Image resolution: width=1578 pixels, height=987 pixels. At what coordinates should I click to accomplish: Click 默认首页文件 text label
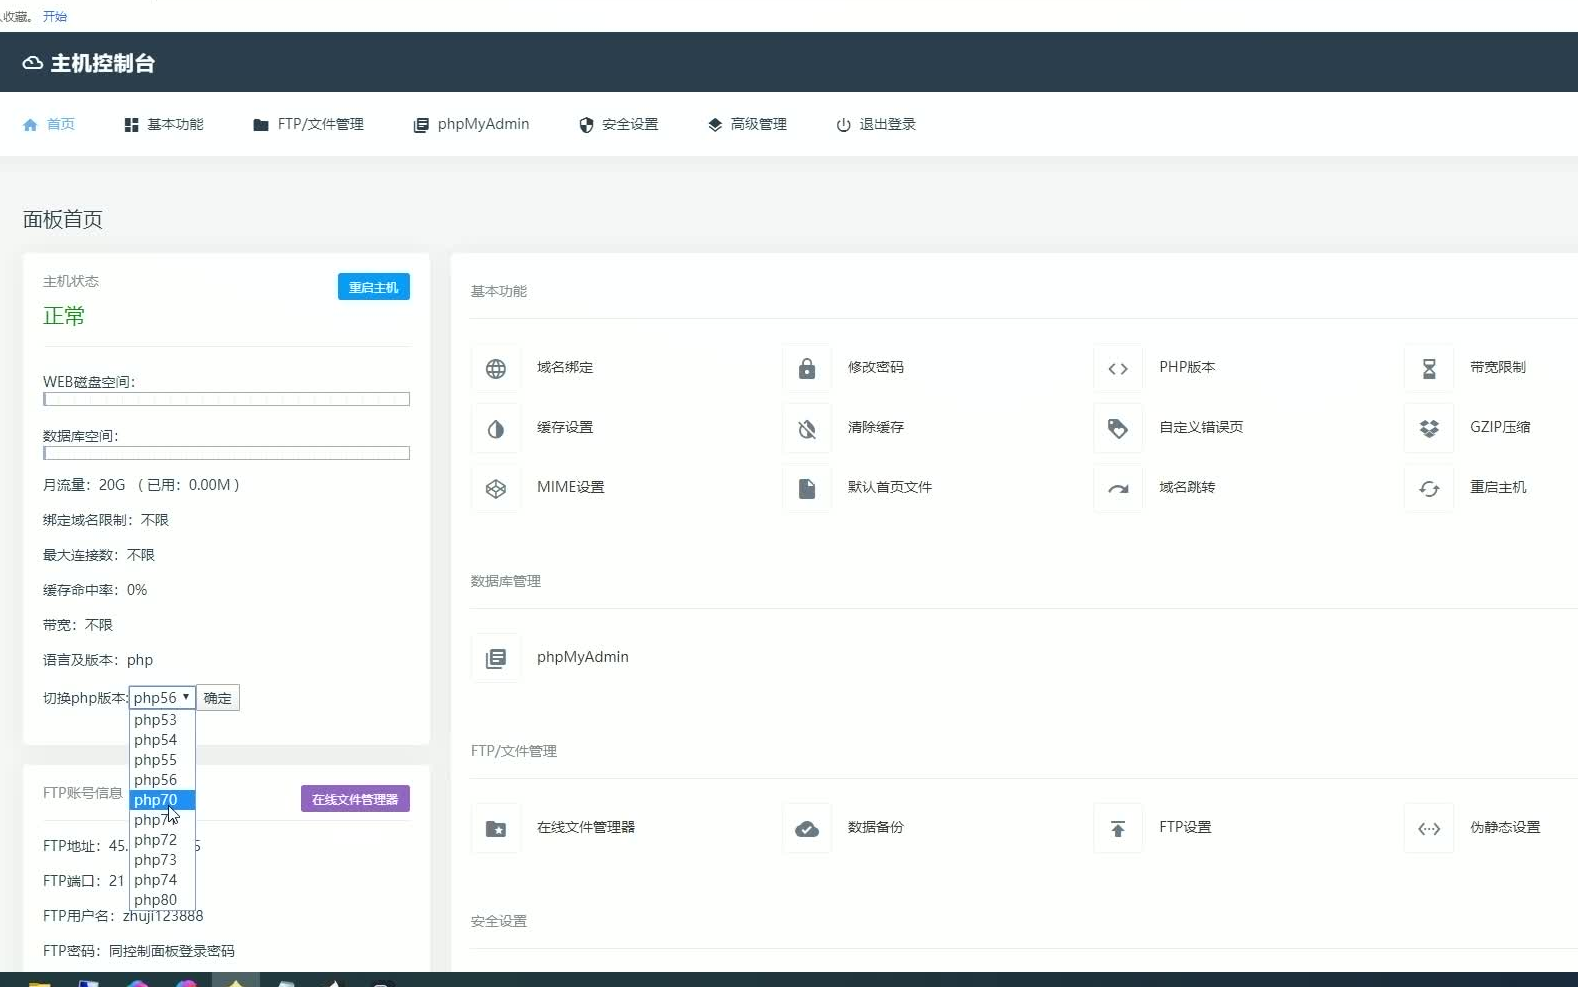(x=890, y=487)
